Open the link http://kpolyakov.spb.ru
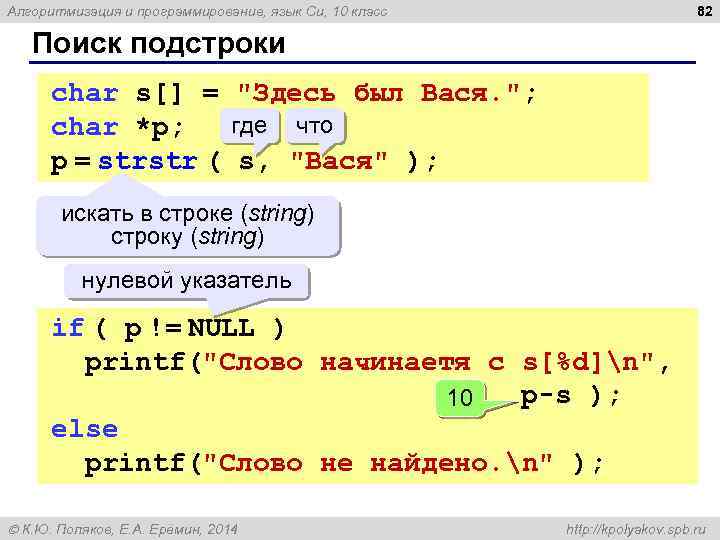The image size is (720, 540). click(x=636, y=529)
